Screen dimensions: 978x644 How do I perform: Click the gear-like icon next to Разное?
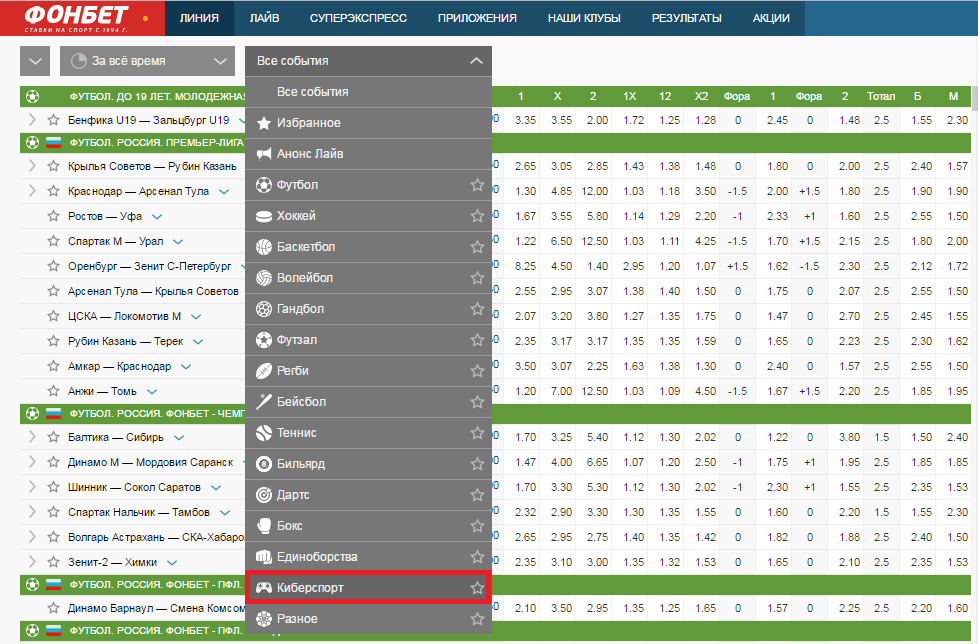coord(264,618)
